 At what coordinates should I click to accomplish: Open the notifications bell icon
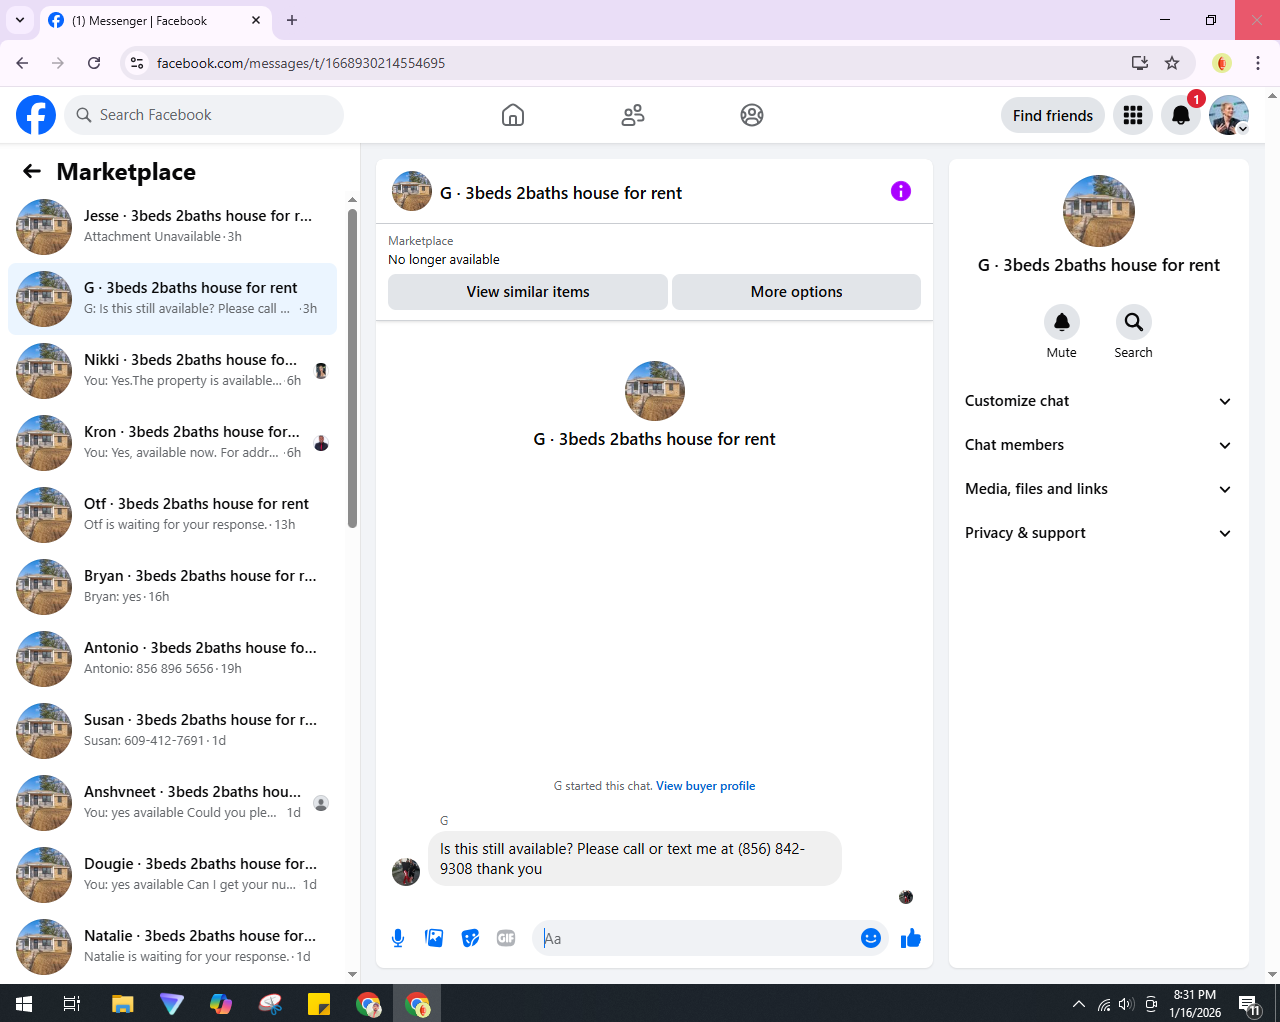tap(1181, 115)
